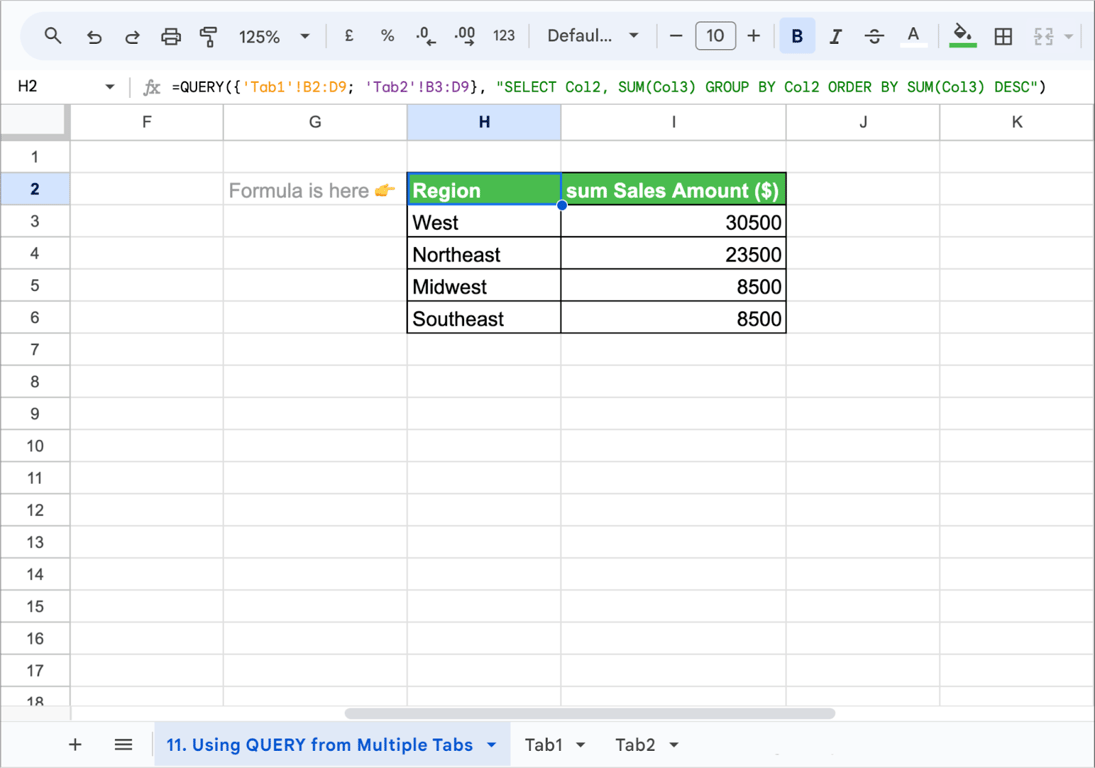
Task: Open the text color picker
Action: (913, 36)
